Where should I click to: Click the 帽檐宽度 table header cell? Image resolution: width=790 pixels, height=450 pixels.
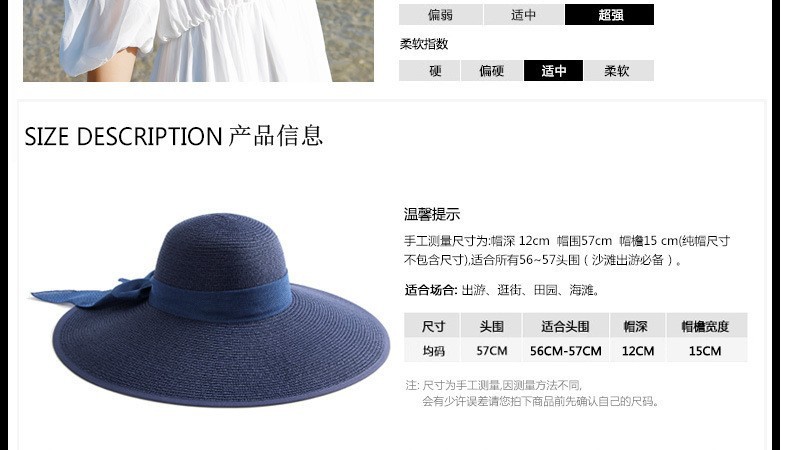coord(706,326)
